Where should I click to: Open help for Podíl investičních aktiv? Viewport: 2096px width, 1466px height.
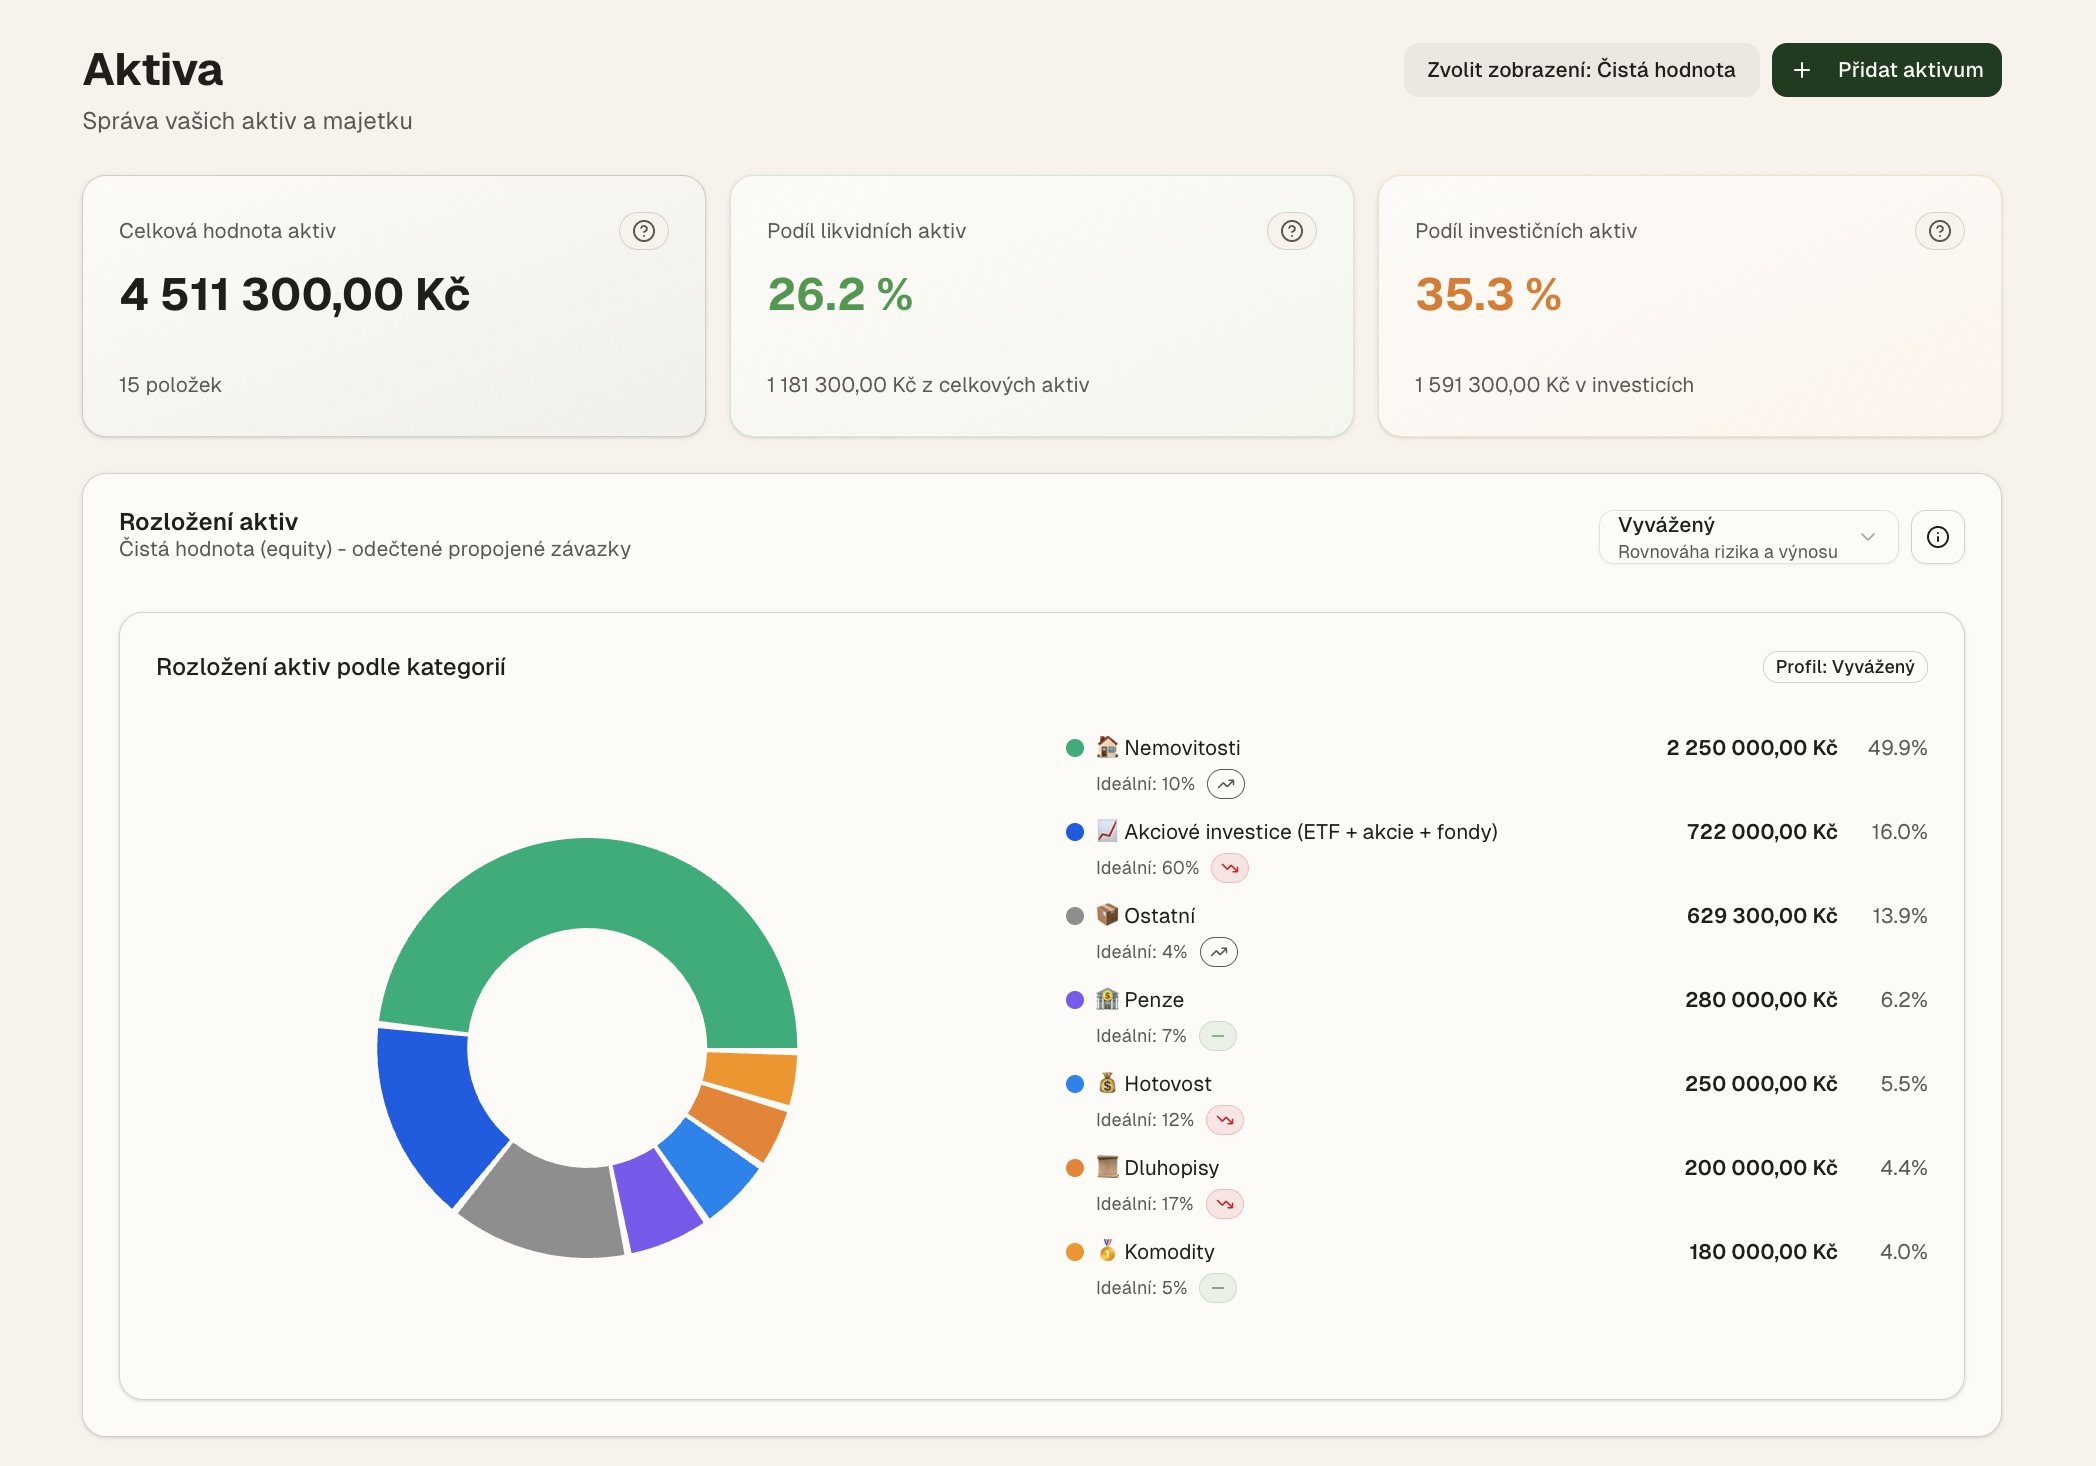pyautogui.click(x=1940, y=231)
